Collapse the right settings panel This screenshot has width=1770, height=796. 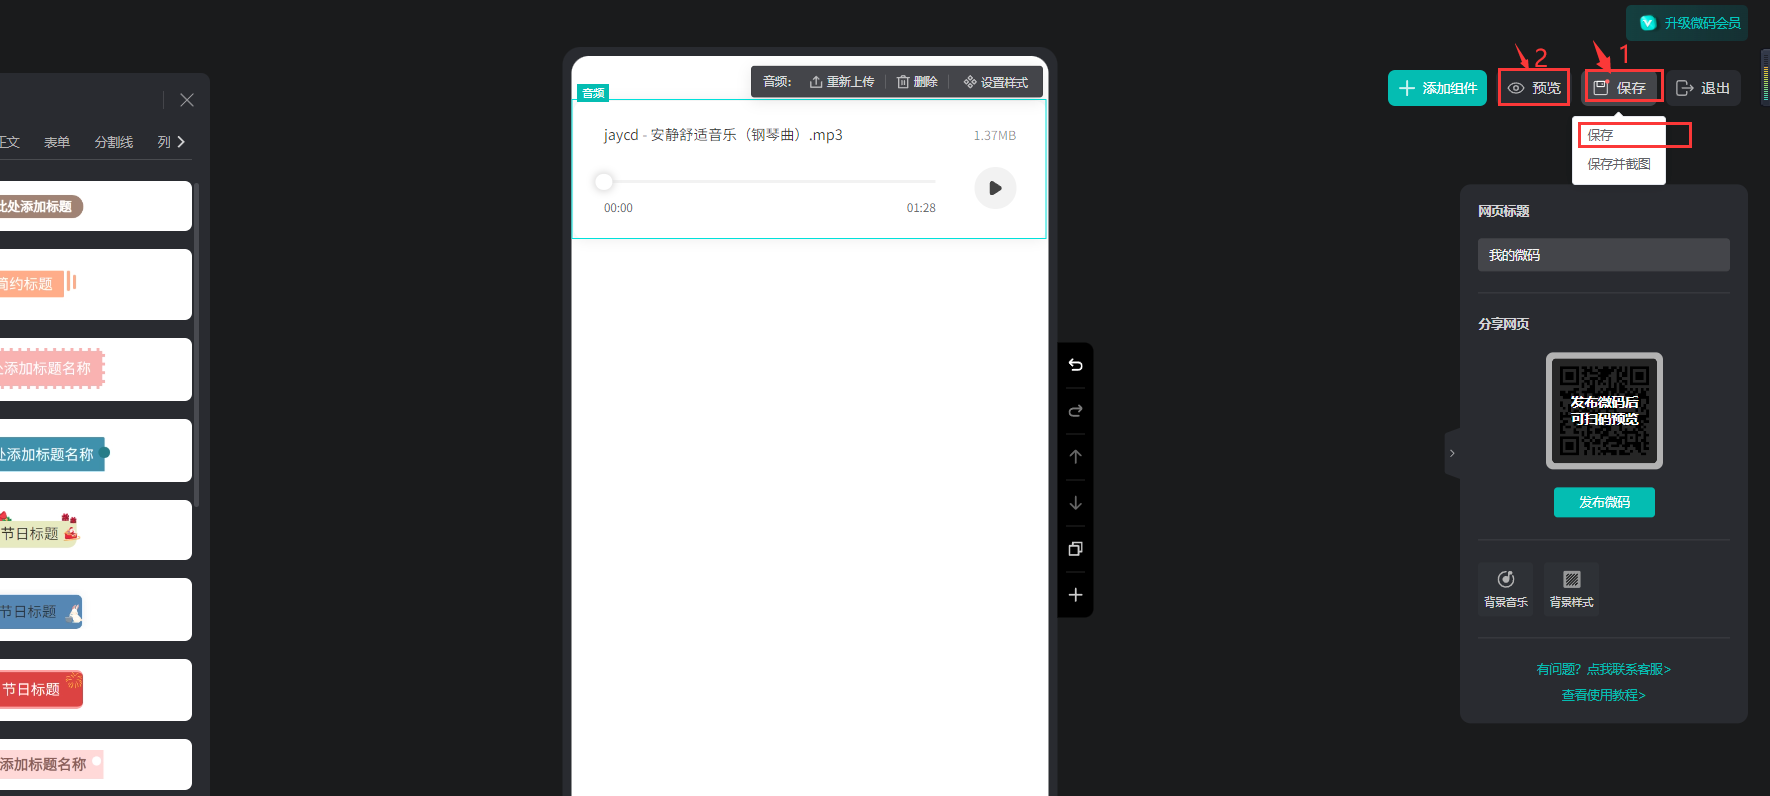(x=1452, y=453)
